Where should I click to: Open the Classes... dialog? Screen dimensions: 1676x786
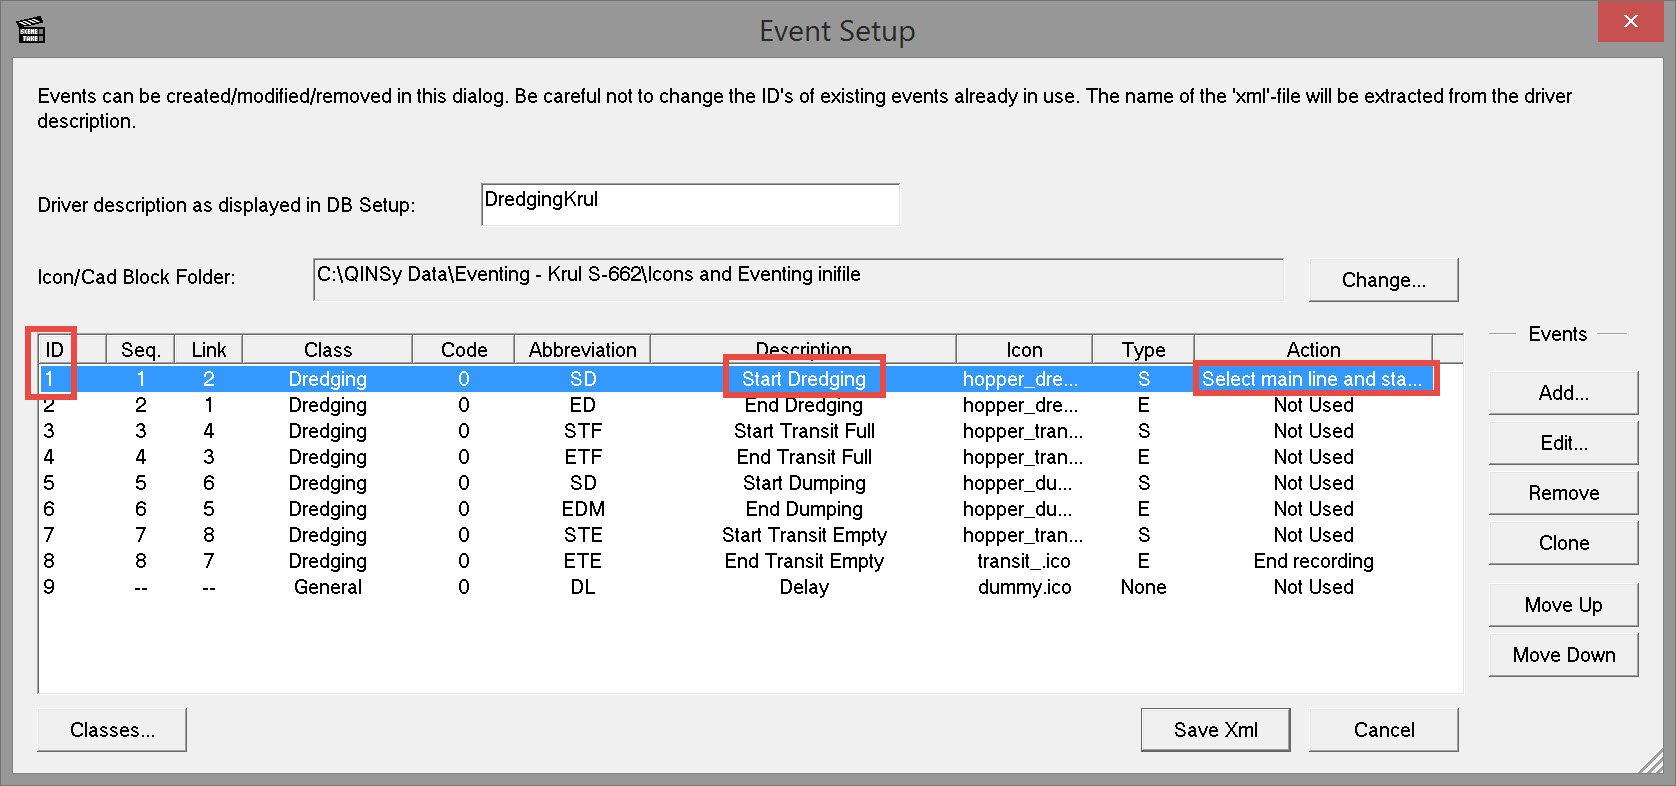tap(112, 730)
